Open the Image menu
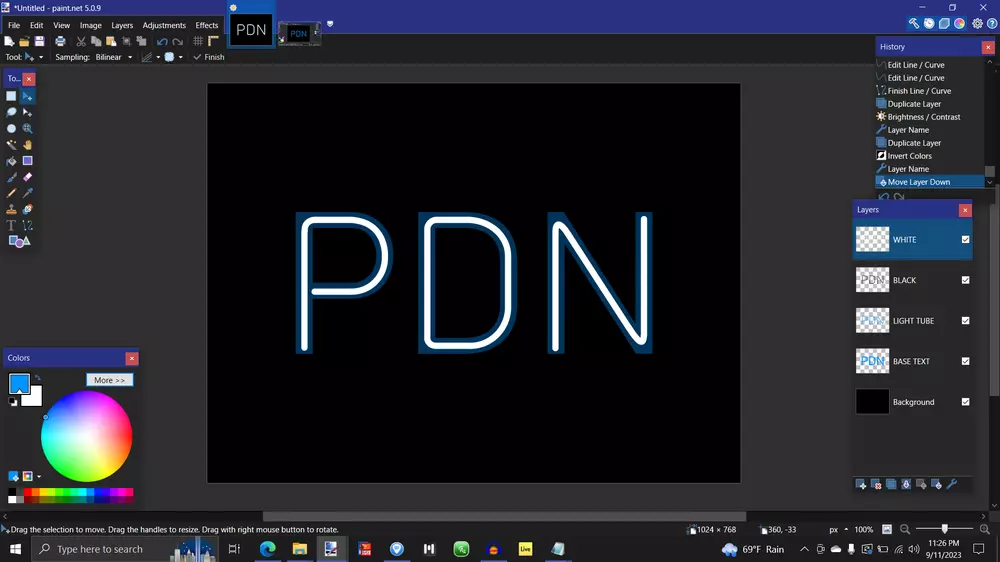Viewport: 1000px width, 562px height. [91, 25]
